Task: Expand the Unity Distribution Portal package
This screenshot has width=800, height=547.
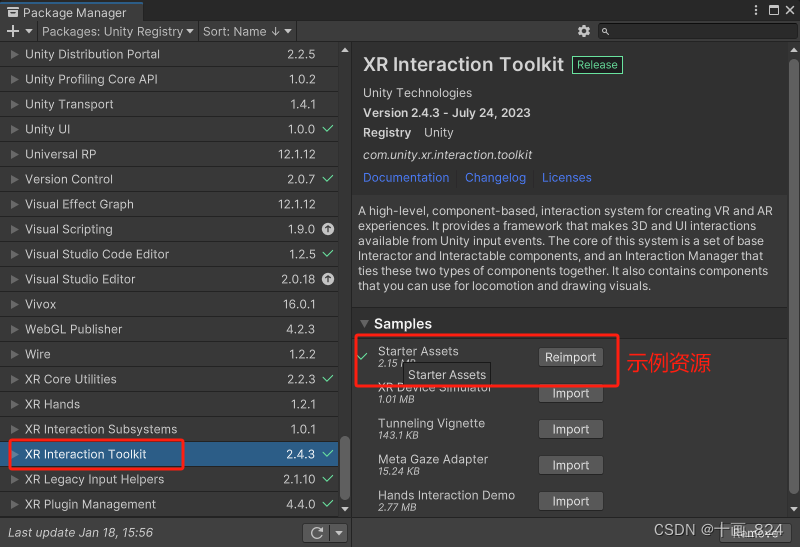Action: pos(15,54)
